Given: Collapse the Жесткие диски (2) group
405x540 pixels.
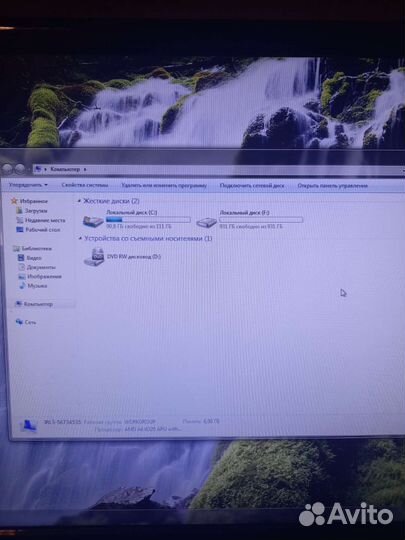Looking at the screenshot, I should click(x=80, y=201).
